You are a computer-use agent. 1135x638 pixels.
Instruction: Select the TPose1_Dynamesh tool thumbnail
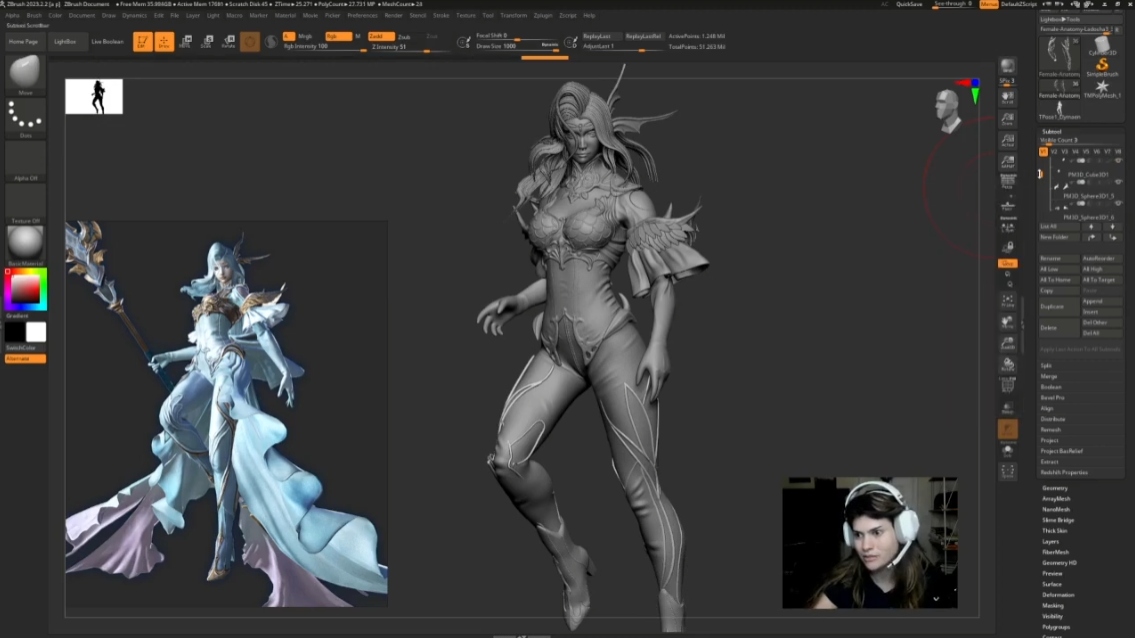click(1059, 110)
